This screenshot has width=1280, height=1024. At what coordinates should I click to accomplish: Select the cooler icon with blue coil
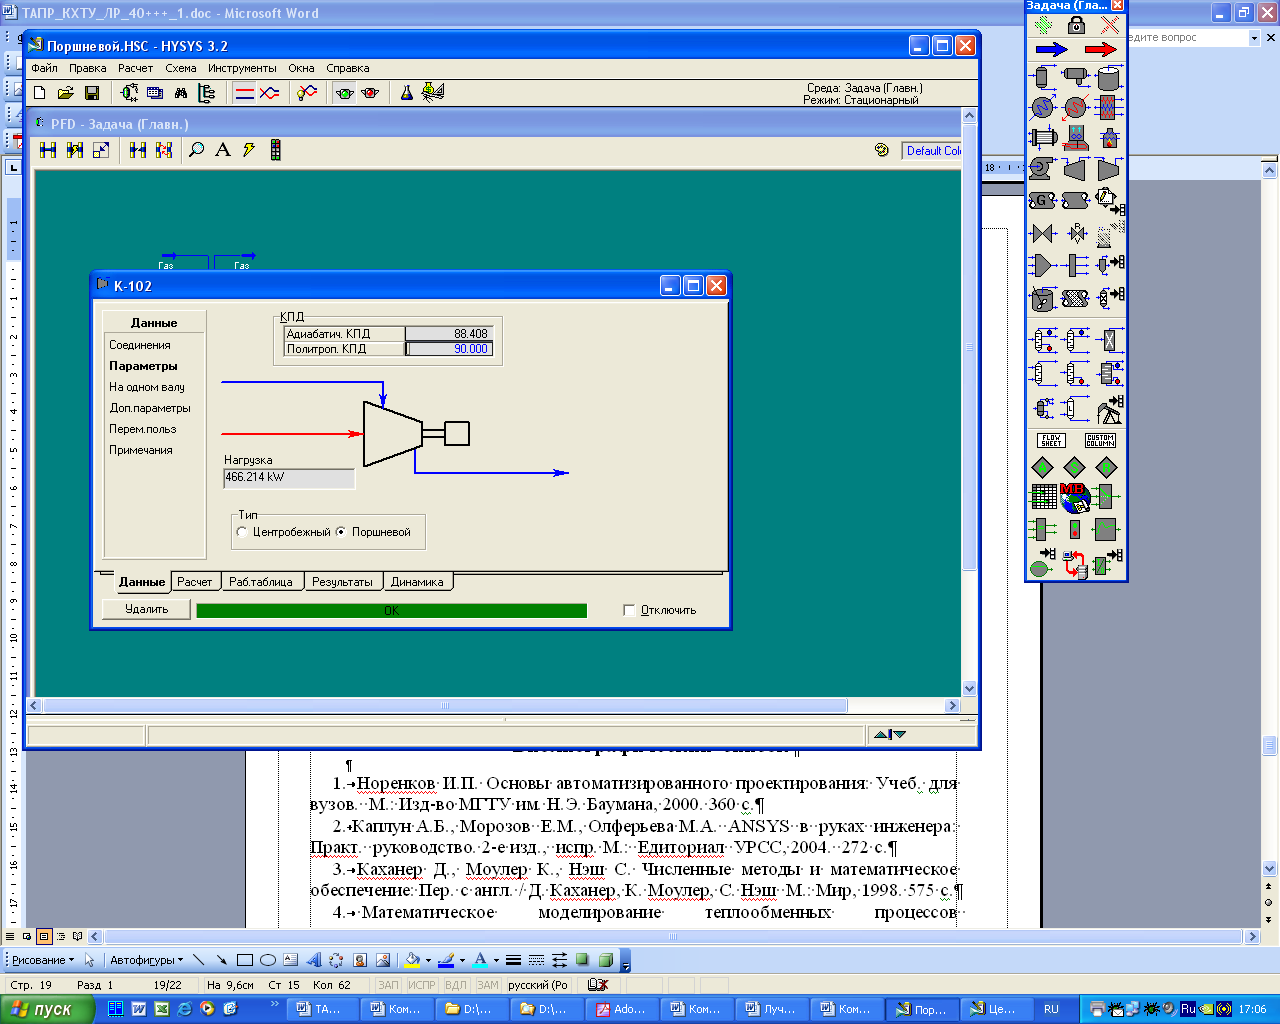(x=1043, y=107)
